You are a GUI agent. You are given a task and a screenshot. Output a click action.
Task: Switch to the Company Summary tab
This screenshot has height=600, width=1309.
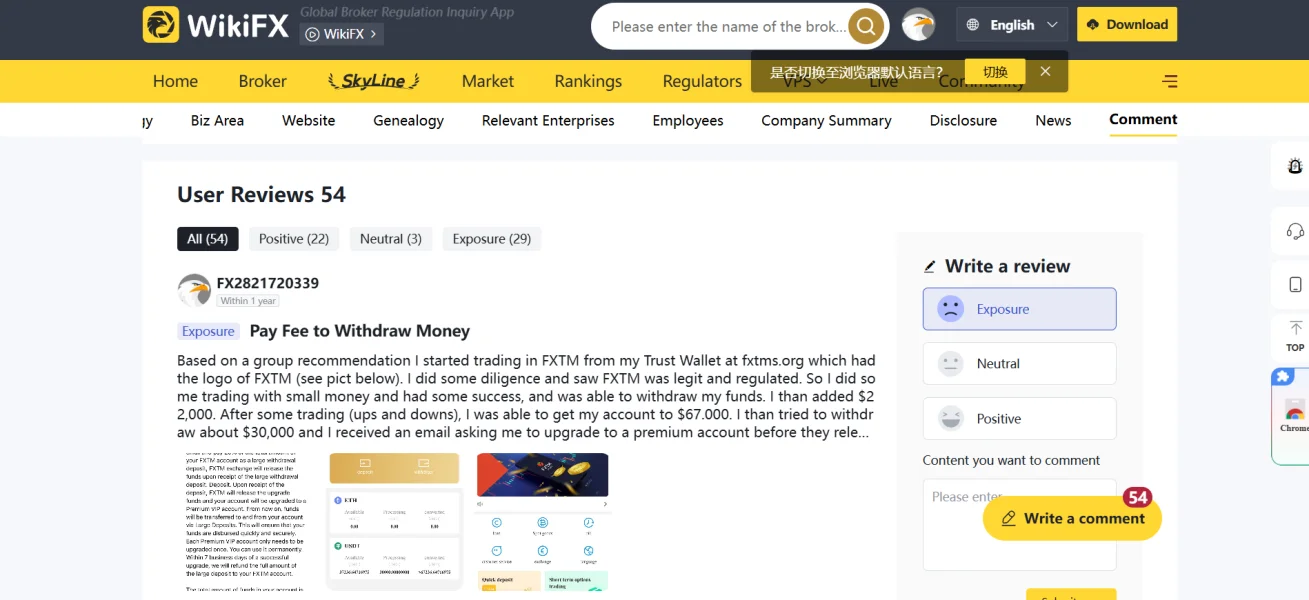(x=826, y=120)
